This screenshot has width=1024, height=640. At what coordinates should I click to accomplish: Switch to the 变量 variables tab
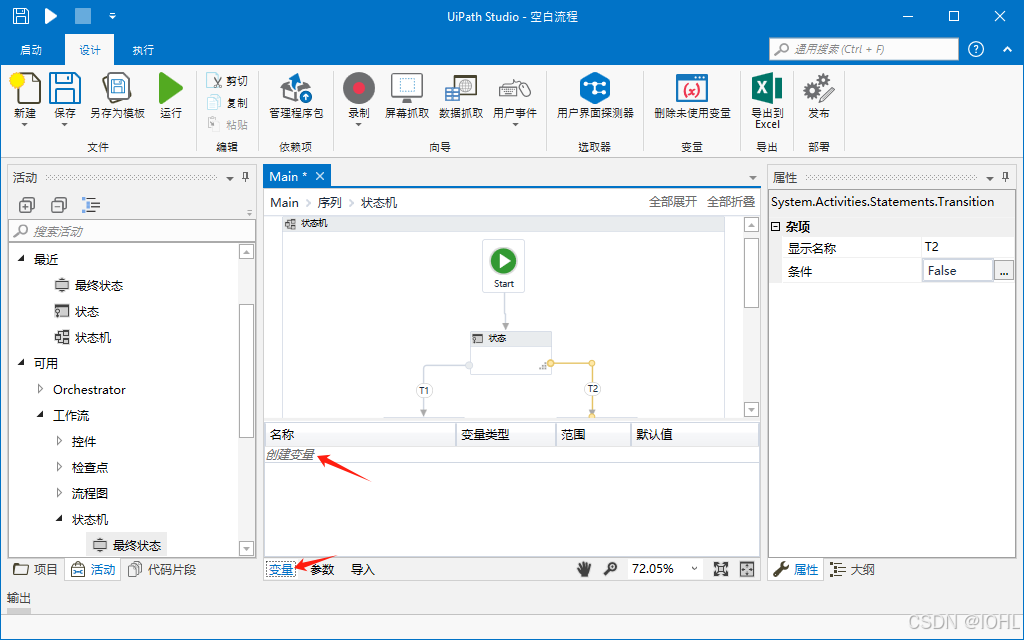coord(281,569)
